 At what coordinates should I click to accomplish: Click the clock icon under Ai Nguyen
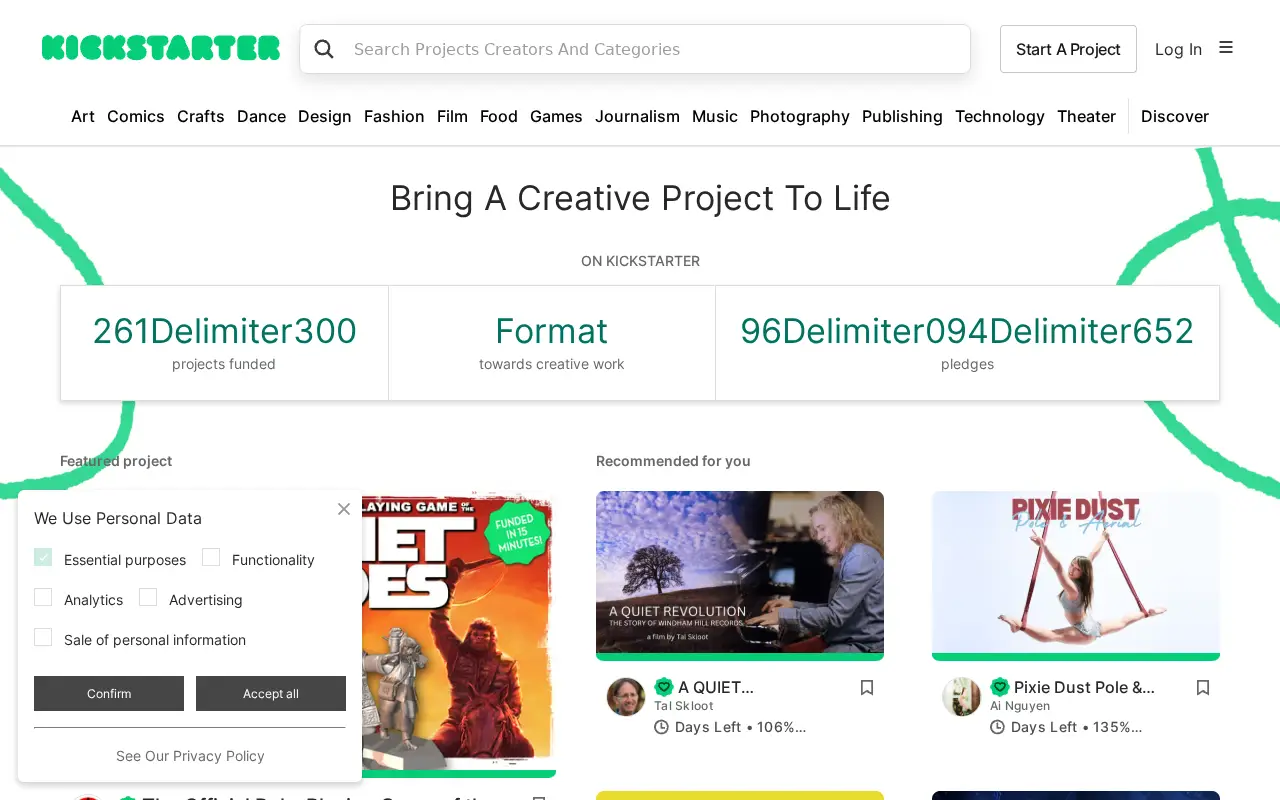click(997, 727)
